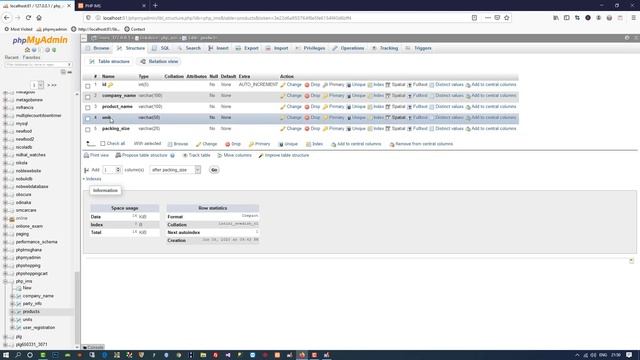Click Remove from central columns
This screenshot has width=640, height=360.
pos(421,144)
